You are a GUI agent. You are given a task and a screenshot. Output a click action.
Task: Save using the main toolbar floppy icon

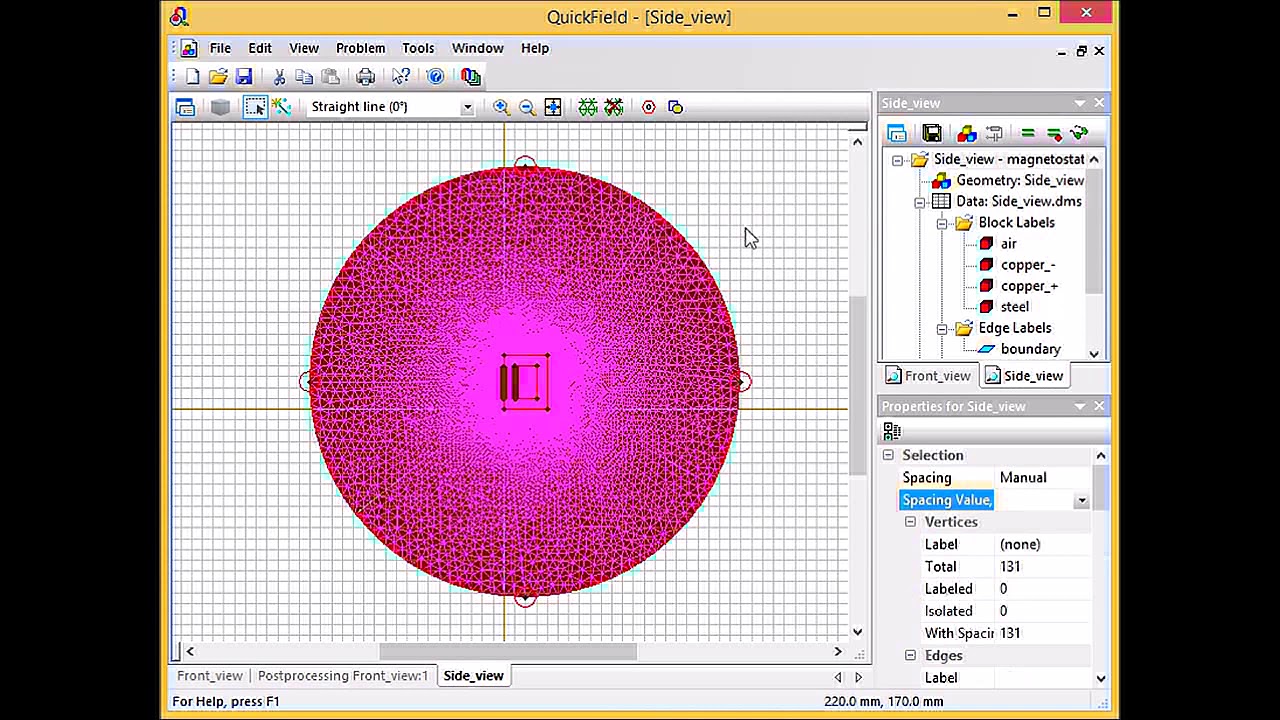[x=244, y=77]
